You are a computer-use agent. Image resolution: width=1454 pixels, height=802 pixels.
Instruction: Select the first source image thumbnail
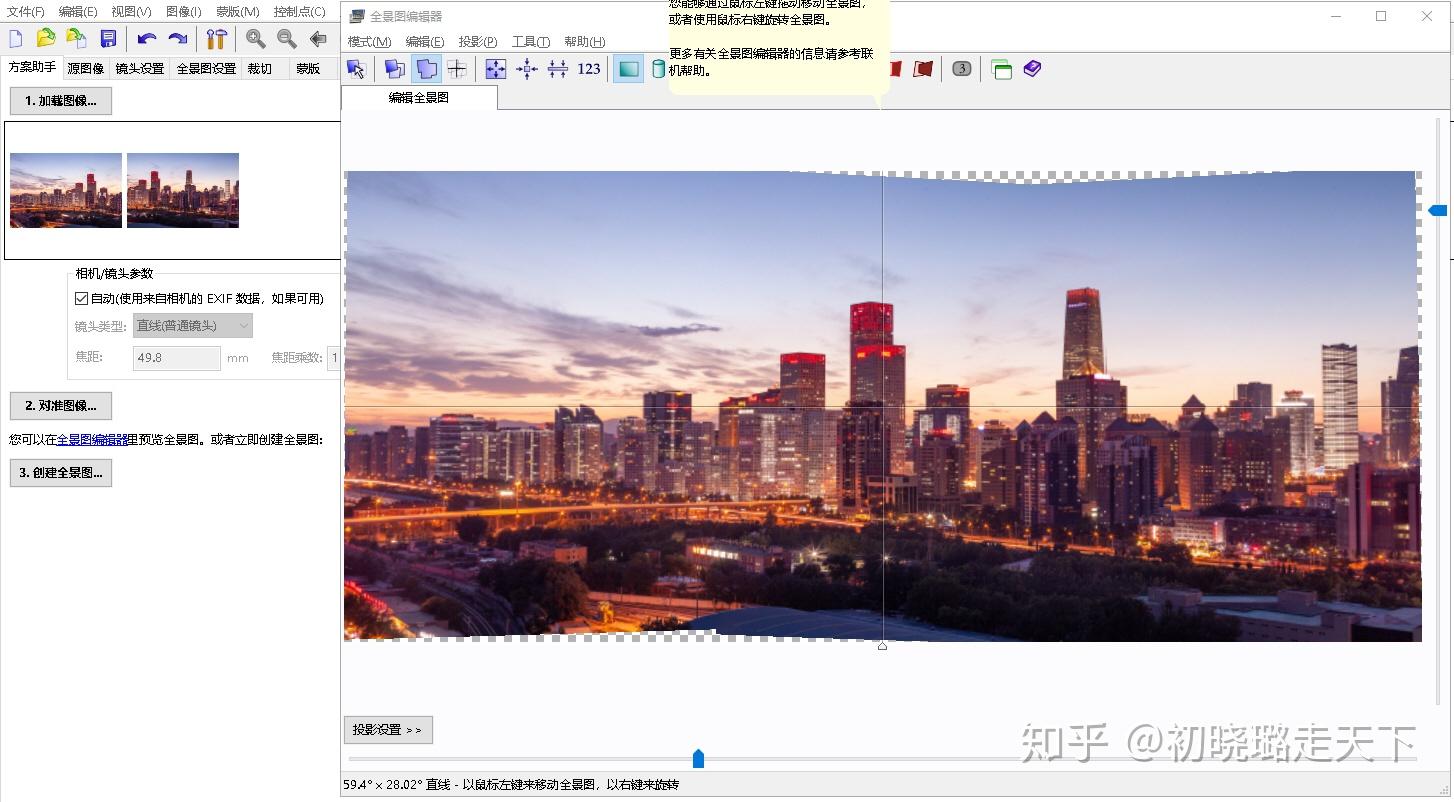pyautogui.click(x=66, y=190)
